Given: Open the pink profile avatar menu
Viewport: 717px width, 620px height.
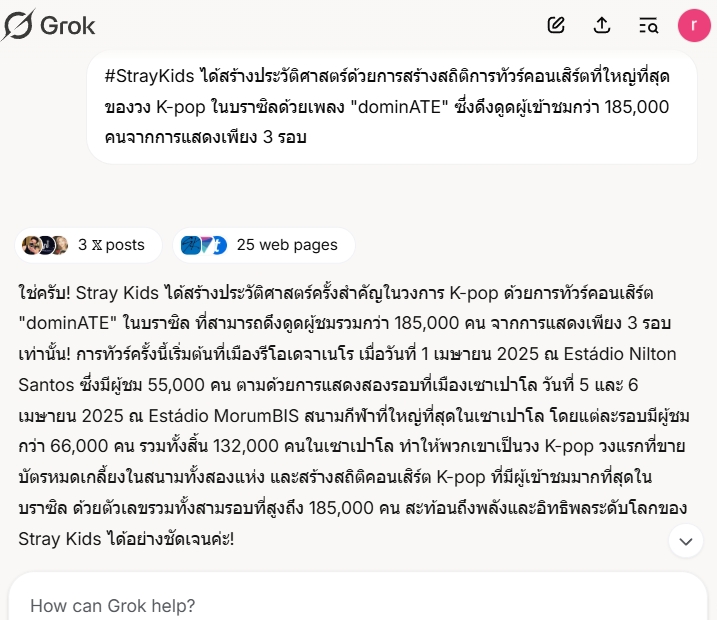Looking at the screenshot, I should point(694,25).
